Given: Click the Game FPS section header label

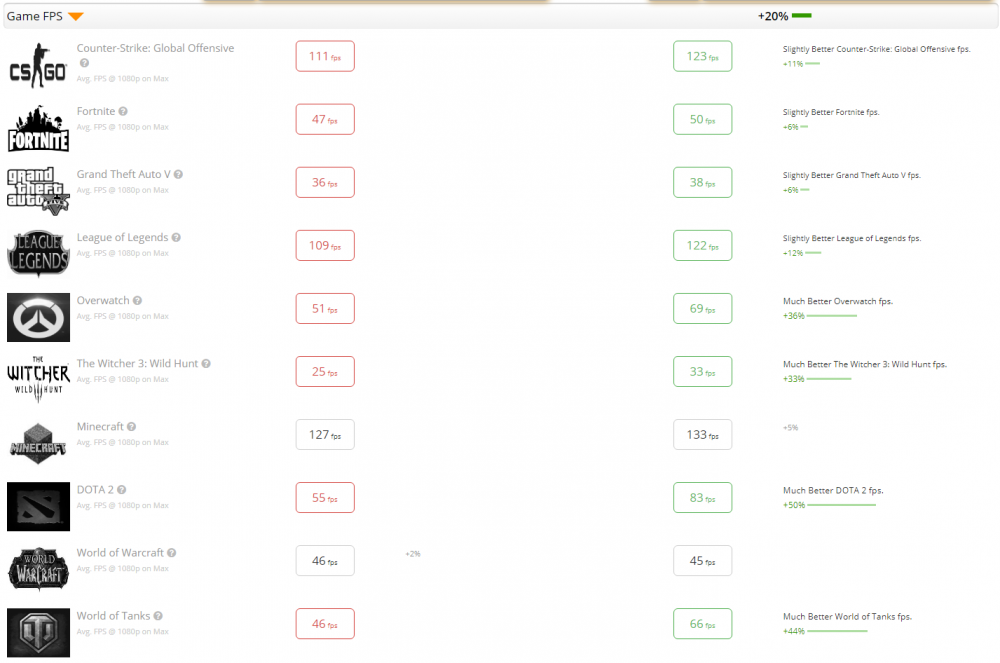Looking at the screenshot, I should [34, 17].
